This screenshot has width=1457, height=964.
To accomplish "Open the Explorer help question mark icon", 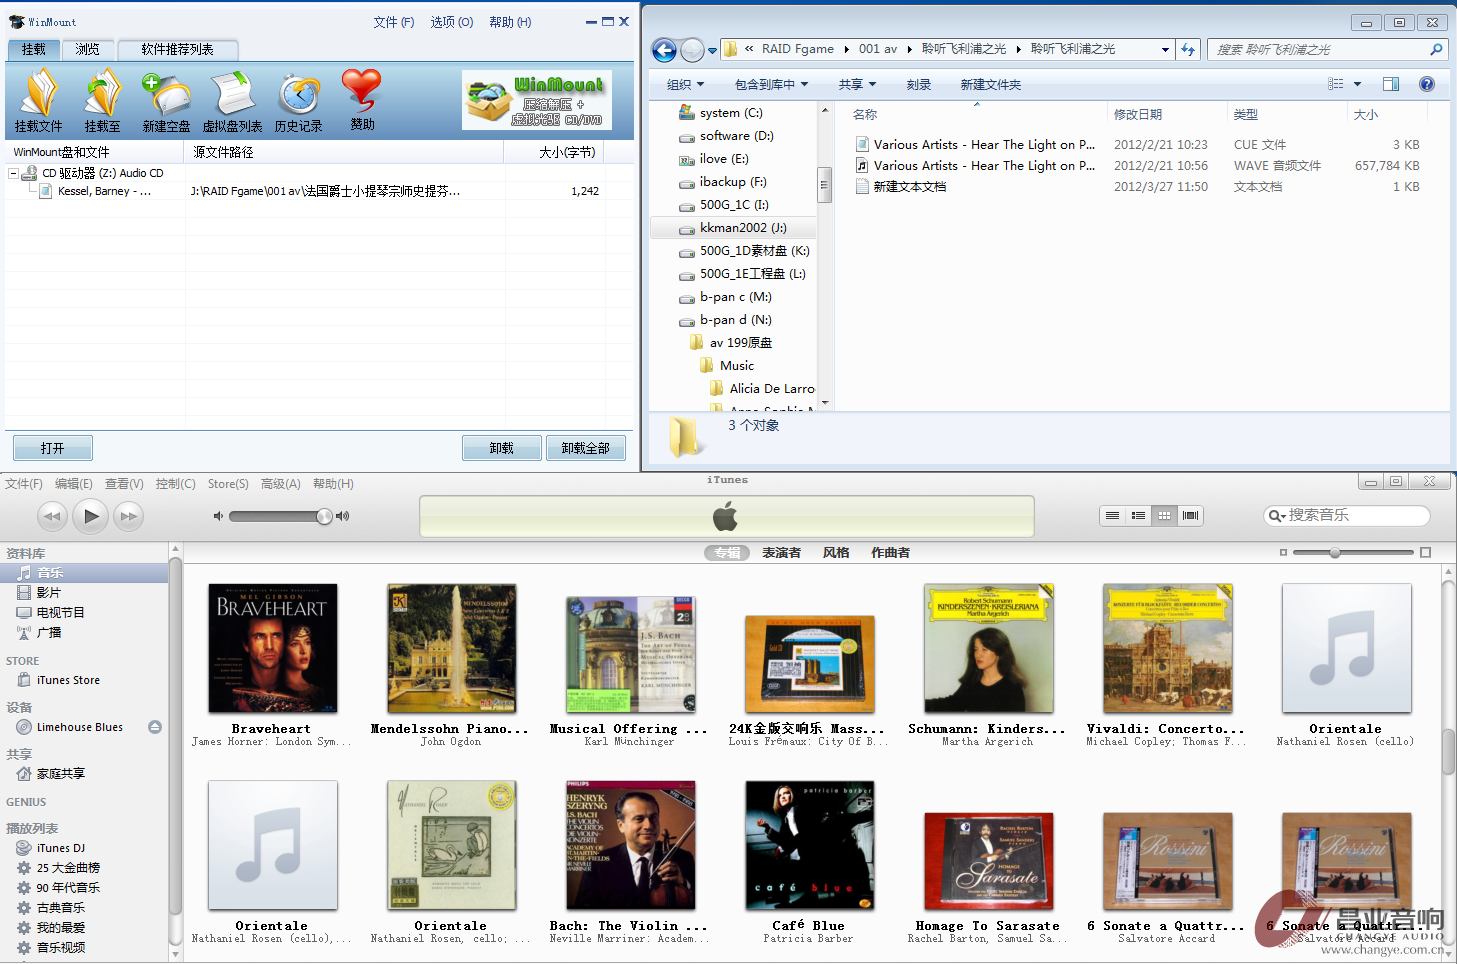I will point(1427,84).
